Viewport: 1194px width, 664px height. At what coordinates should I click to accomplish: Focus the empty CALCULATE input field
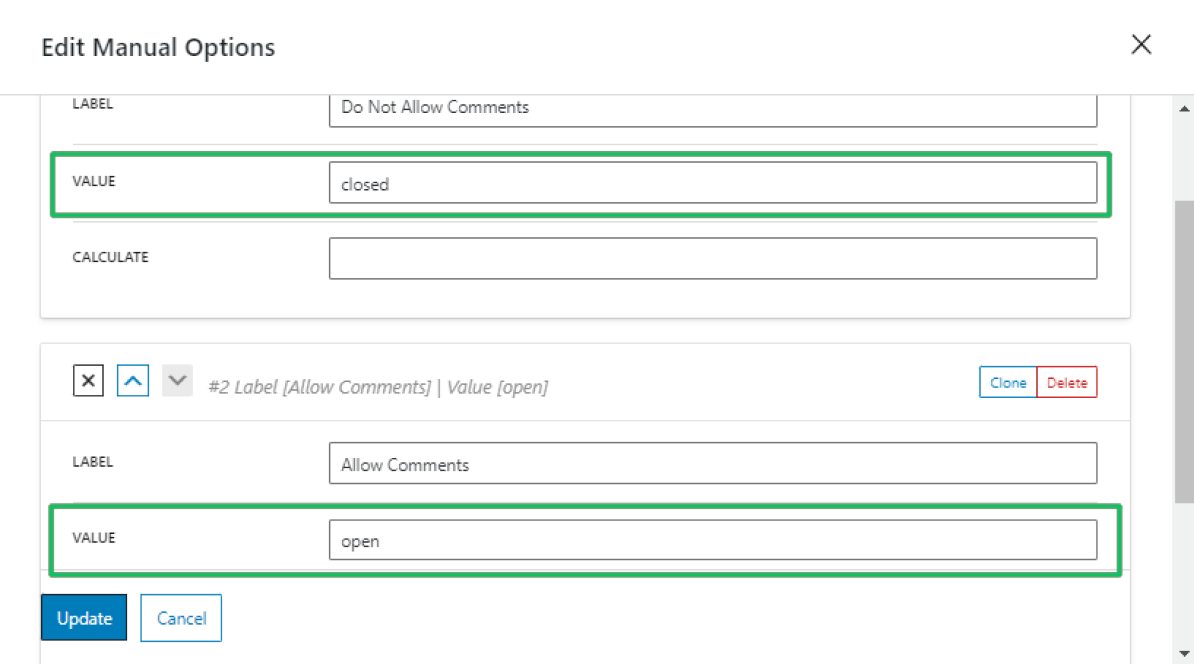(x=713, y=258)
